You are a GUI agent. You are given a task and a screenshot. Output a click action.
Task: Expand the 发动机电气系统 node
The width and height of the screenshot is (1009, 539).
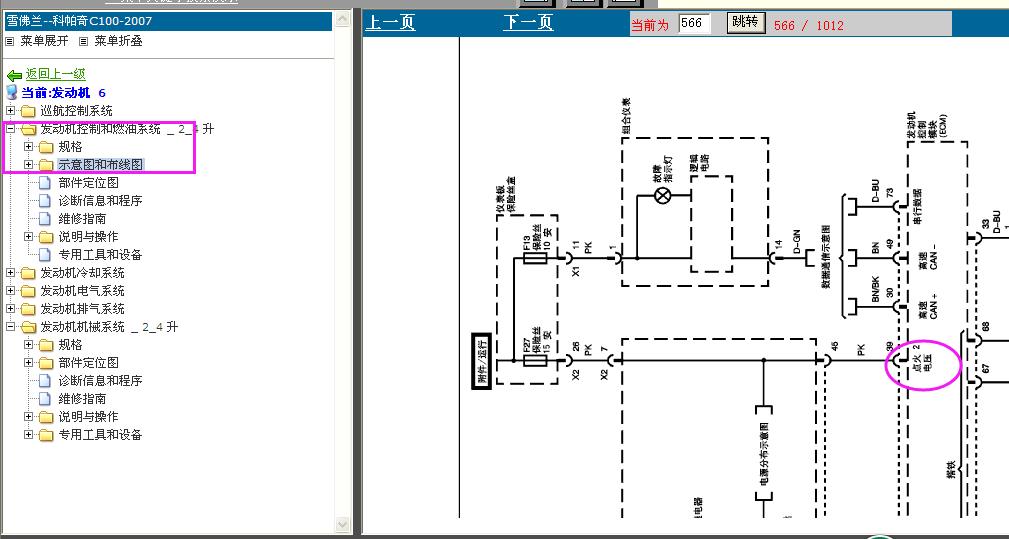pyautogui.click(x=10, y=291)
